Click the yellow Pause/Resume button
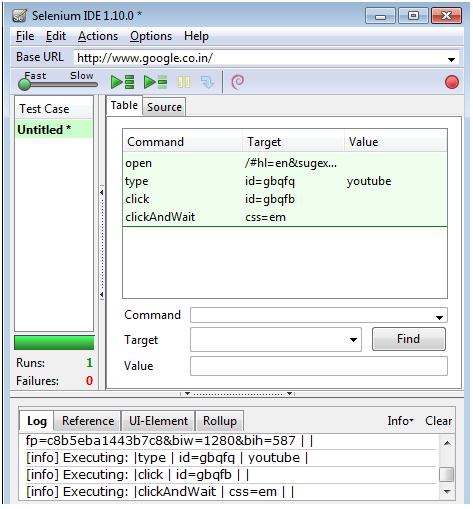This screenshot has width=473, height=509. (x=184, y=82)
